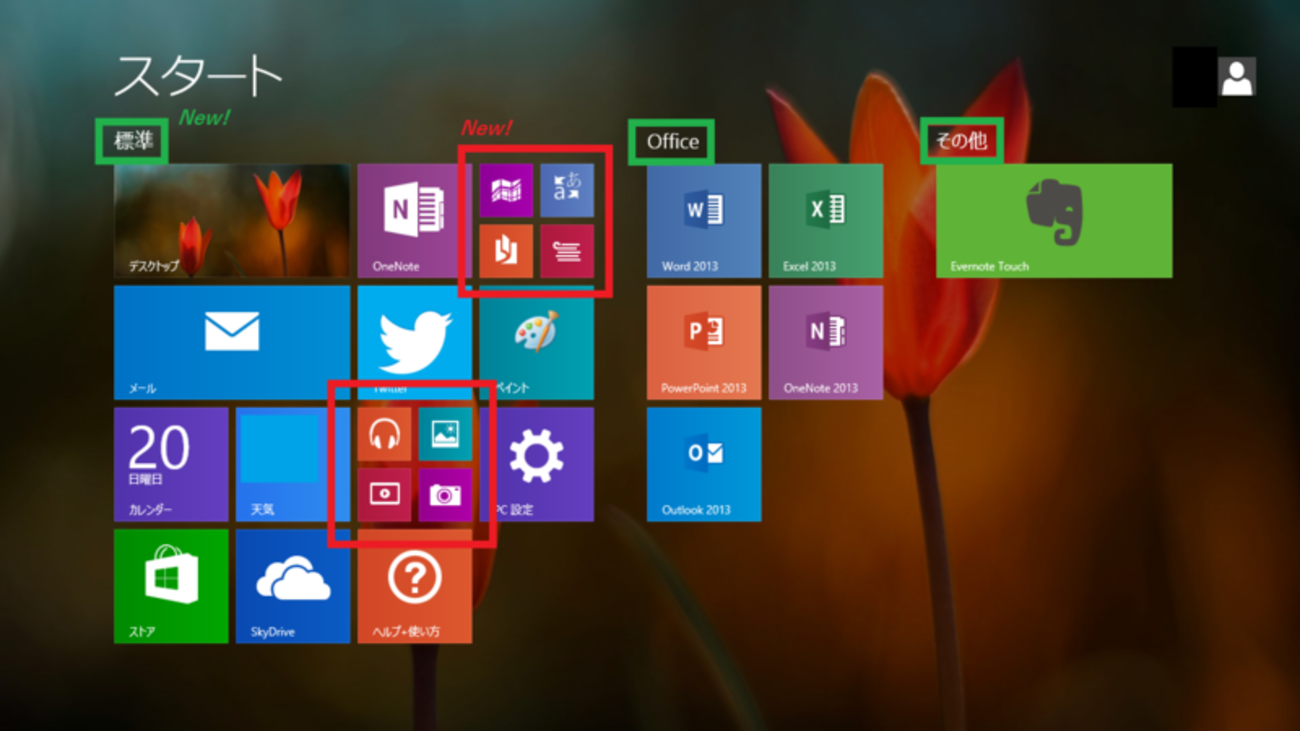Launch the Excel 2013 tile
Screen dimensions: 1300x731
pyautogui.click(x=826, y=221)
